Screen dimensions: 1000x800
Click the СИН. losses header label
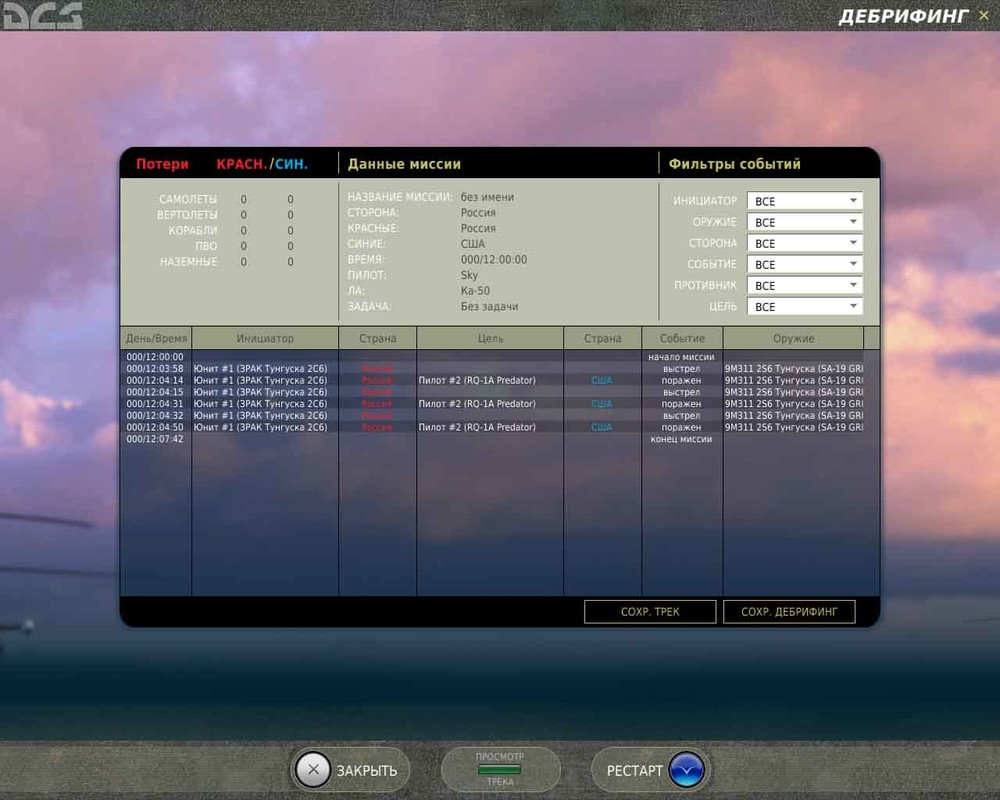pos(291,164)
